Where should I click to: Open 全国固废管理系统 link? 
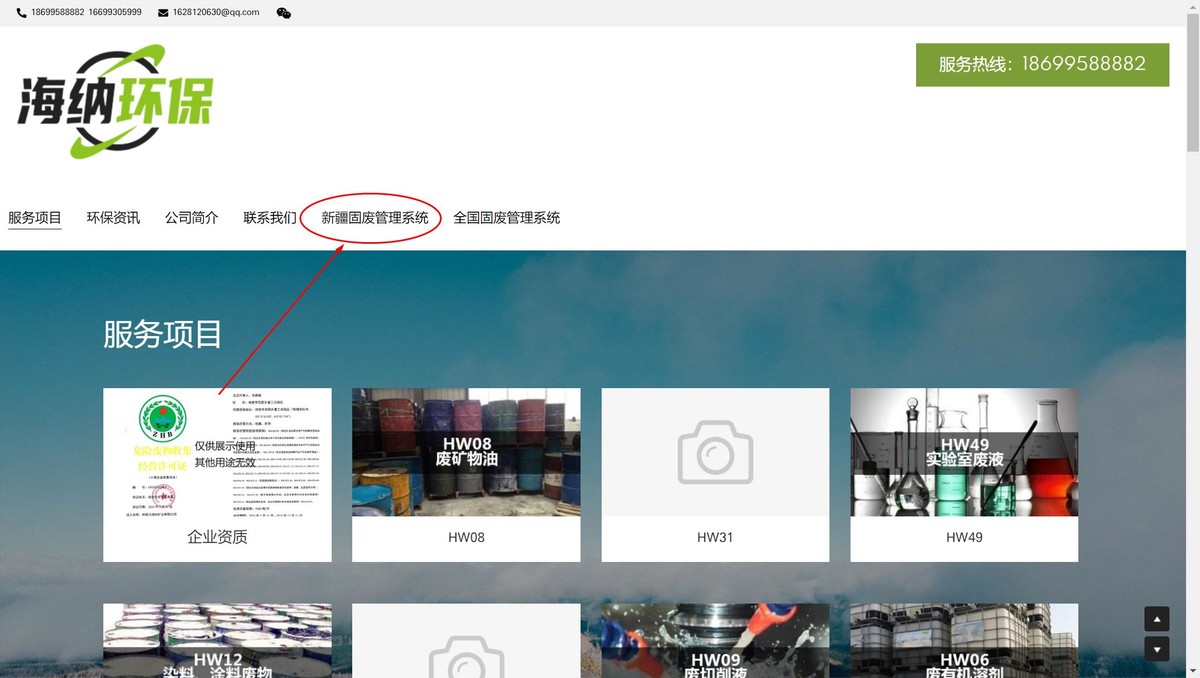click(506, 217)
